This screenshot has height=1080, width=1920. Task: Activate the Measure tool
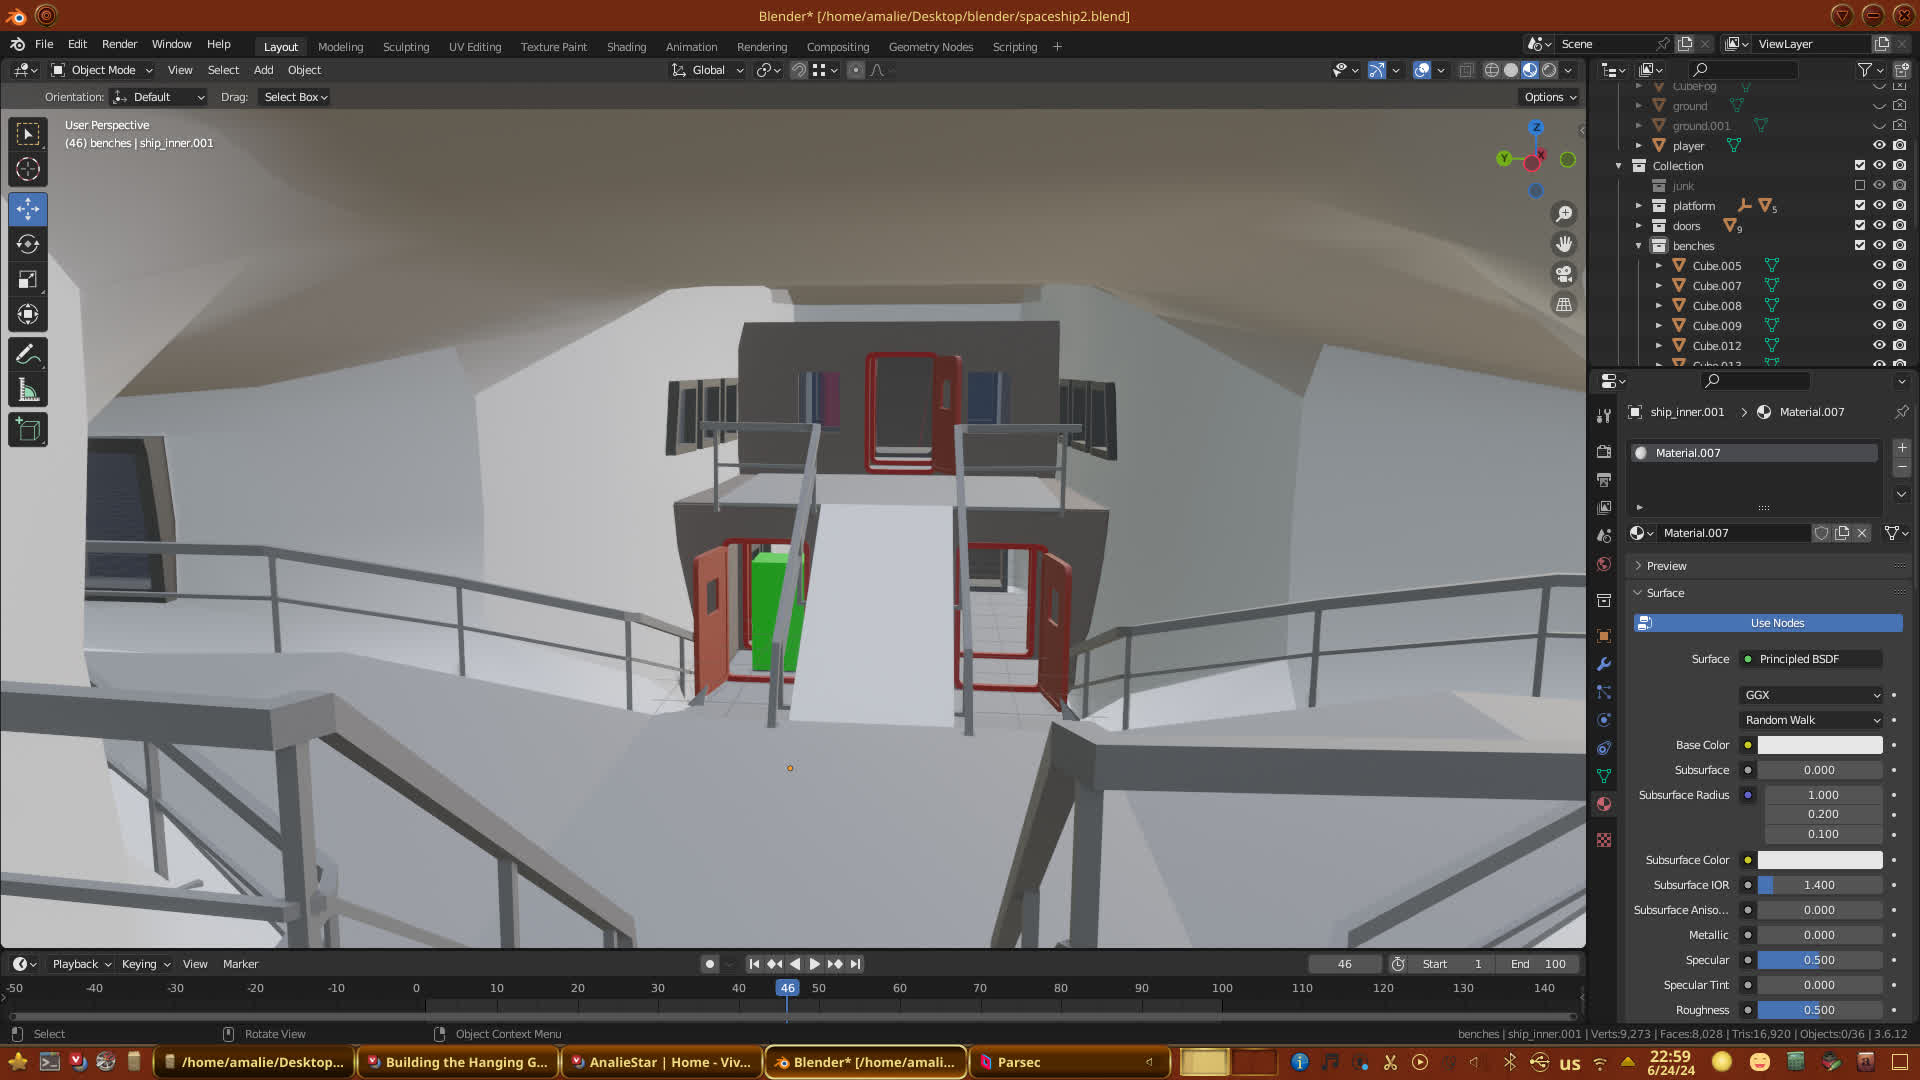point(28,391)
